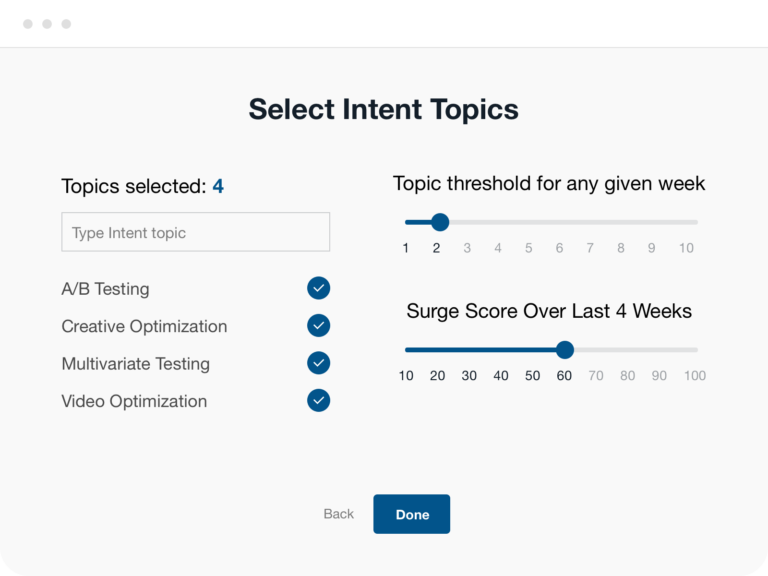Select the Video Optimization topic label
The width and height of the screenshot is (768, 576).
click(x=134, y=401)
